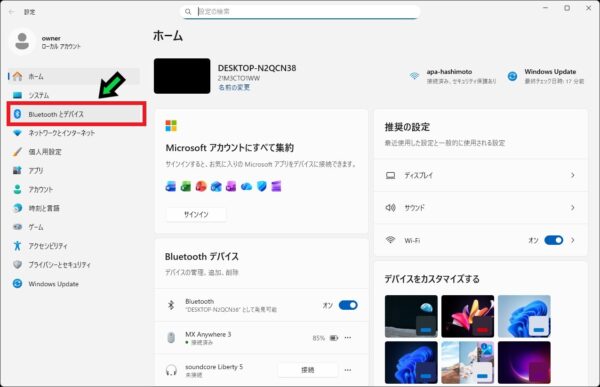Click the Wi-Fi row signal icon
The height and width of the screenshot is (387, 600).
point(390,240)
